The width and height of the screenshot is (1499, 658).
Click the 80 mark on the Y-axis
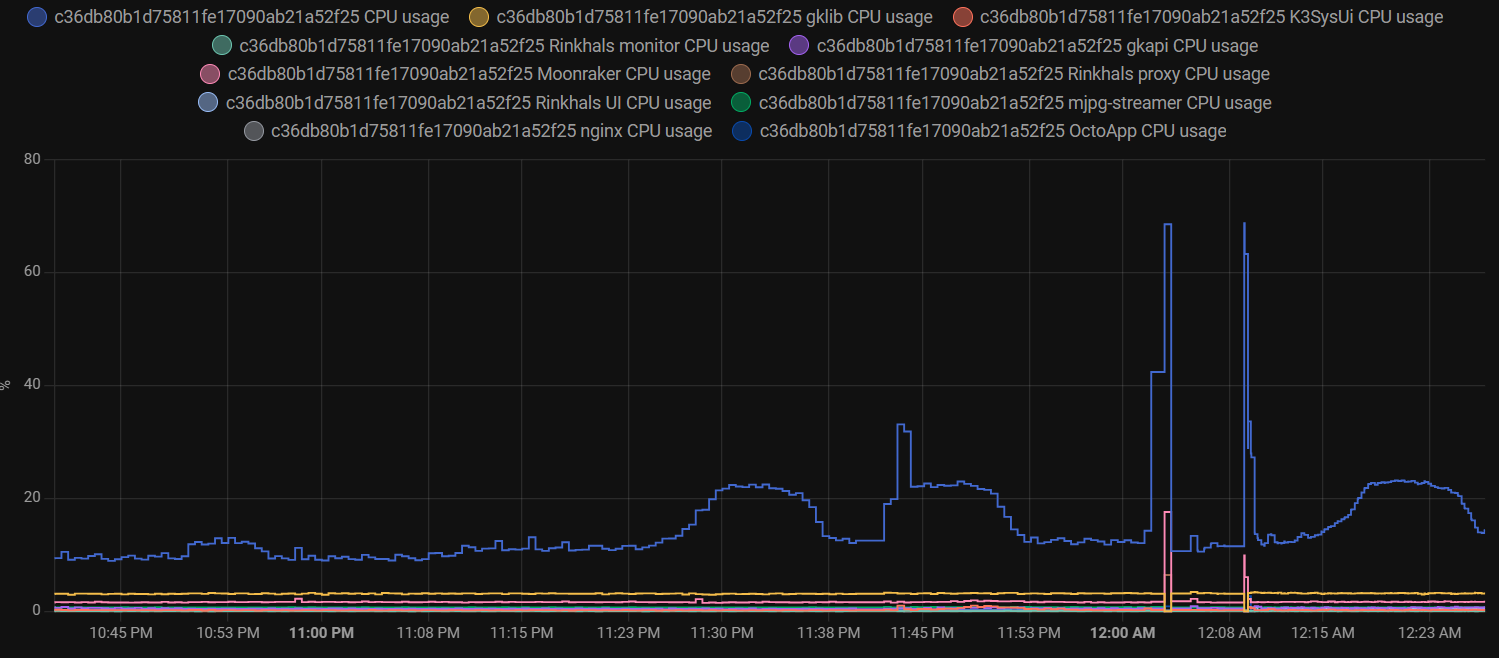pyautogui.click(x=31, y=158)
